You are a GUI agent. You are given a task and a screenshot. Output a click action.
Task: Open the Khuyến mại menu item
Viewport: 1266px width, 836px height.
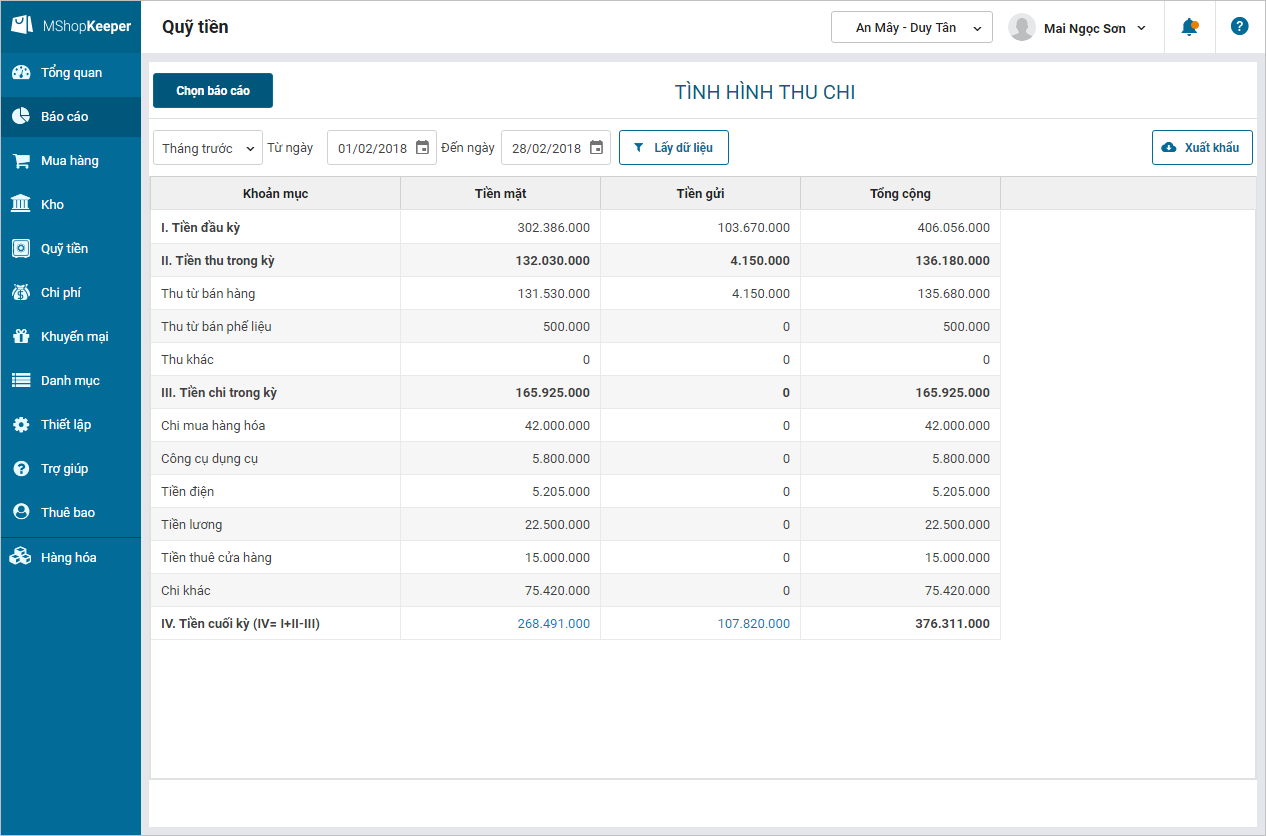(x=70, y=337)
